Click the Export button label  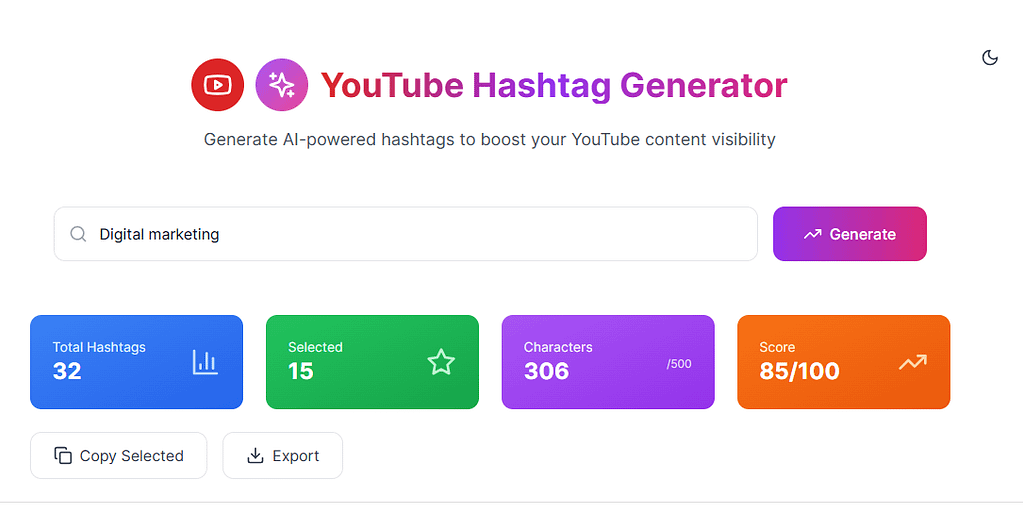tap(296, 456)
